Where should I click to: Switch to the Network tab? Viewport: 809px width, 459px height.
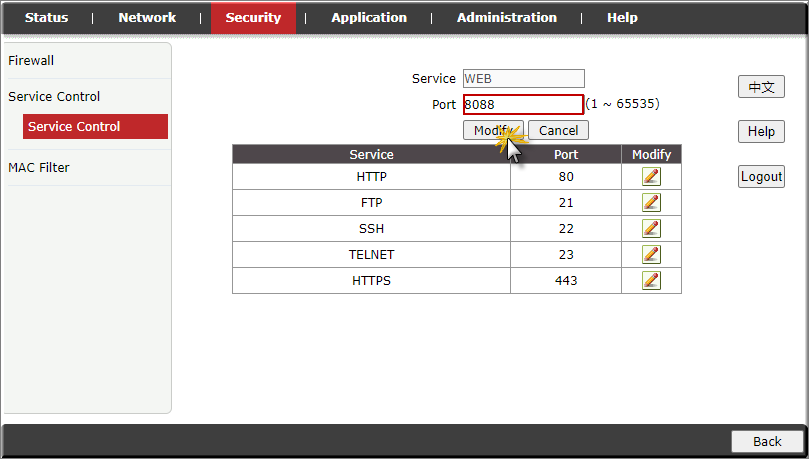pos(147,17)
